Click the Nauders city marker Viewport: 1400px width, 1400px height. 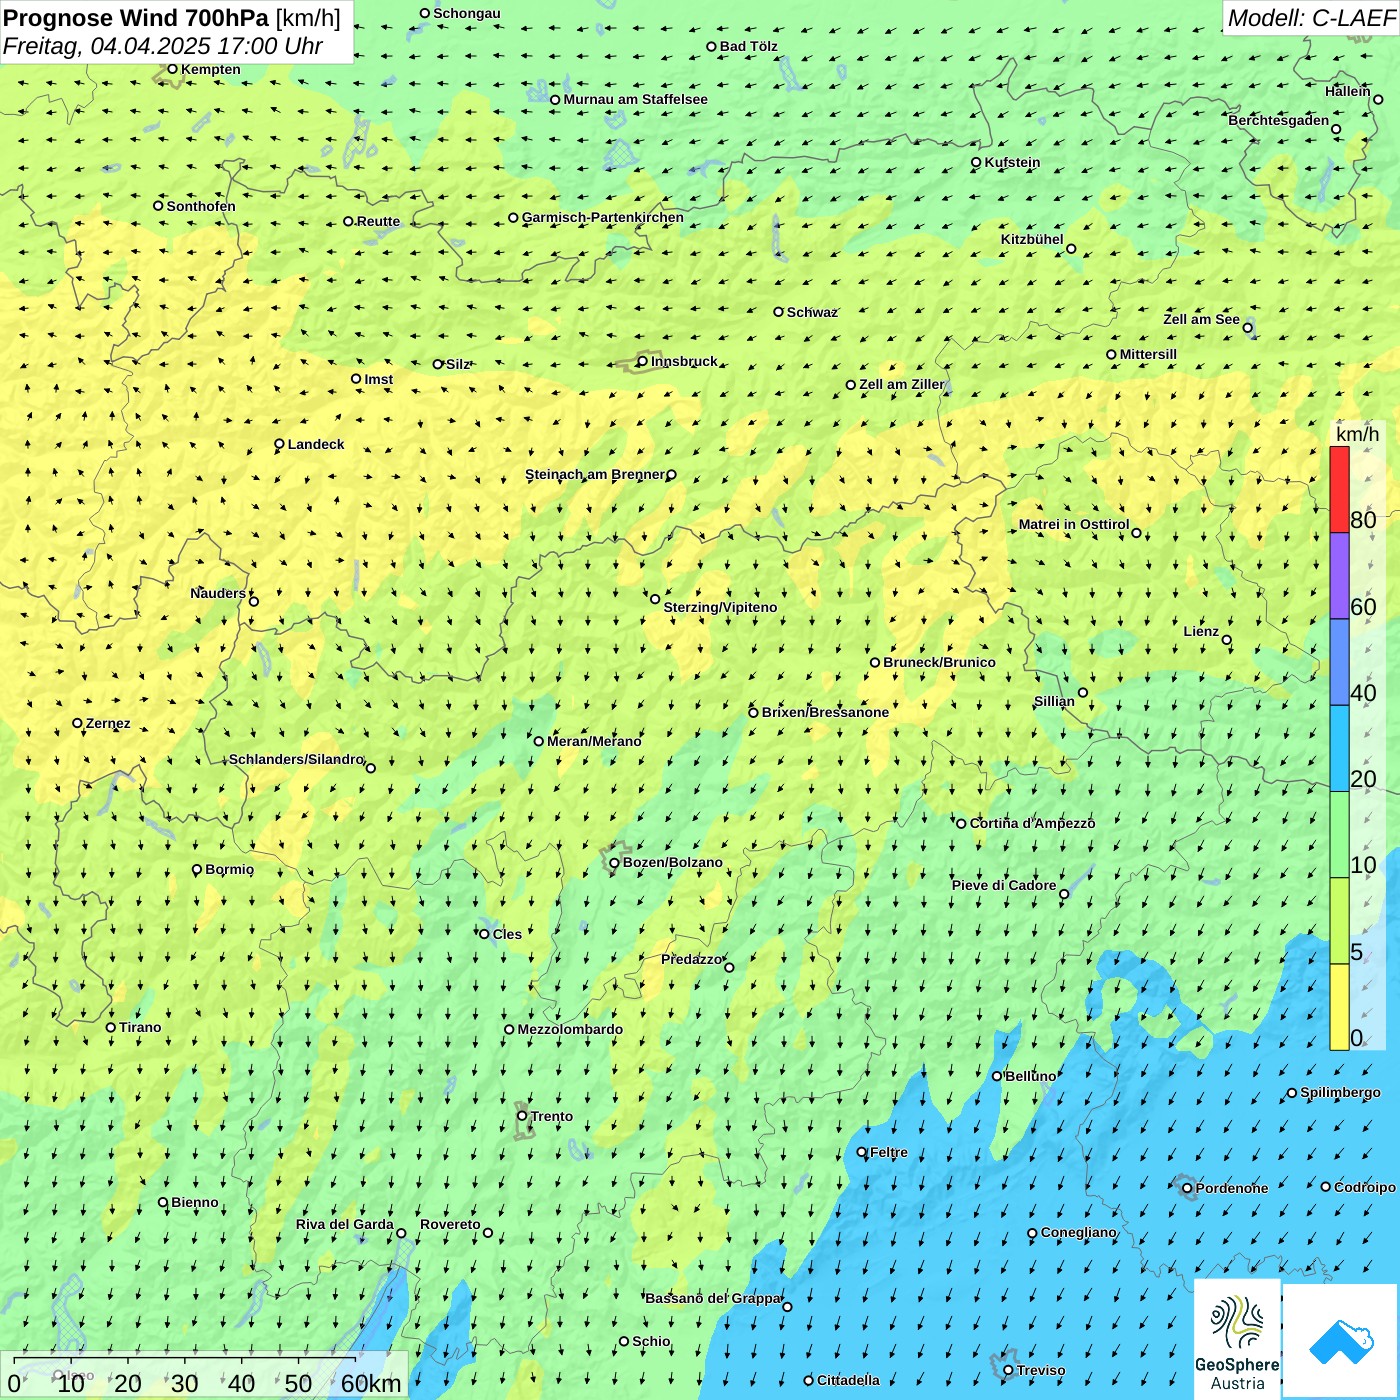click(x=254, y=601)
